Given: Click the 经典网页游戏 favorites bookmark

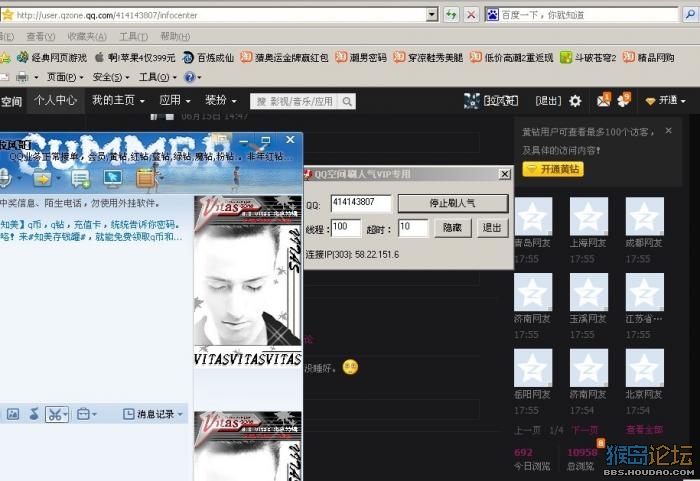Looking at the screenshot, I should pyautogui.click(x=52, y=58).
